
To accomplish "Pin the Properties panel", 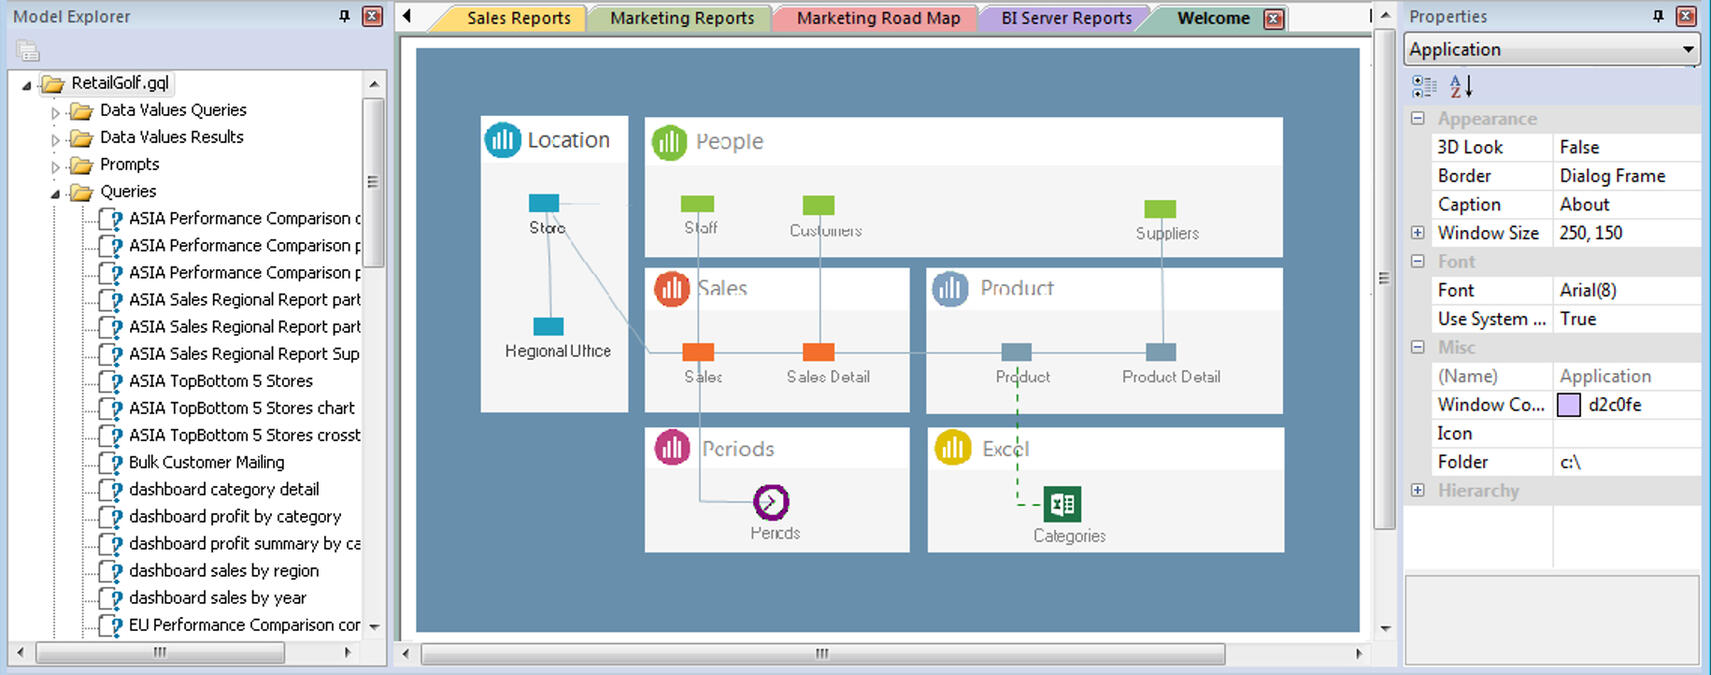I will point(1658,16).
